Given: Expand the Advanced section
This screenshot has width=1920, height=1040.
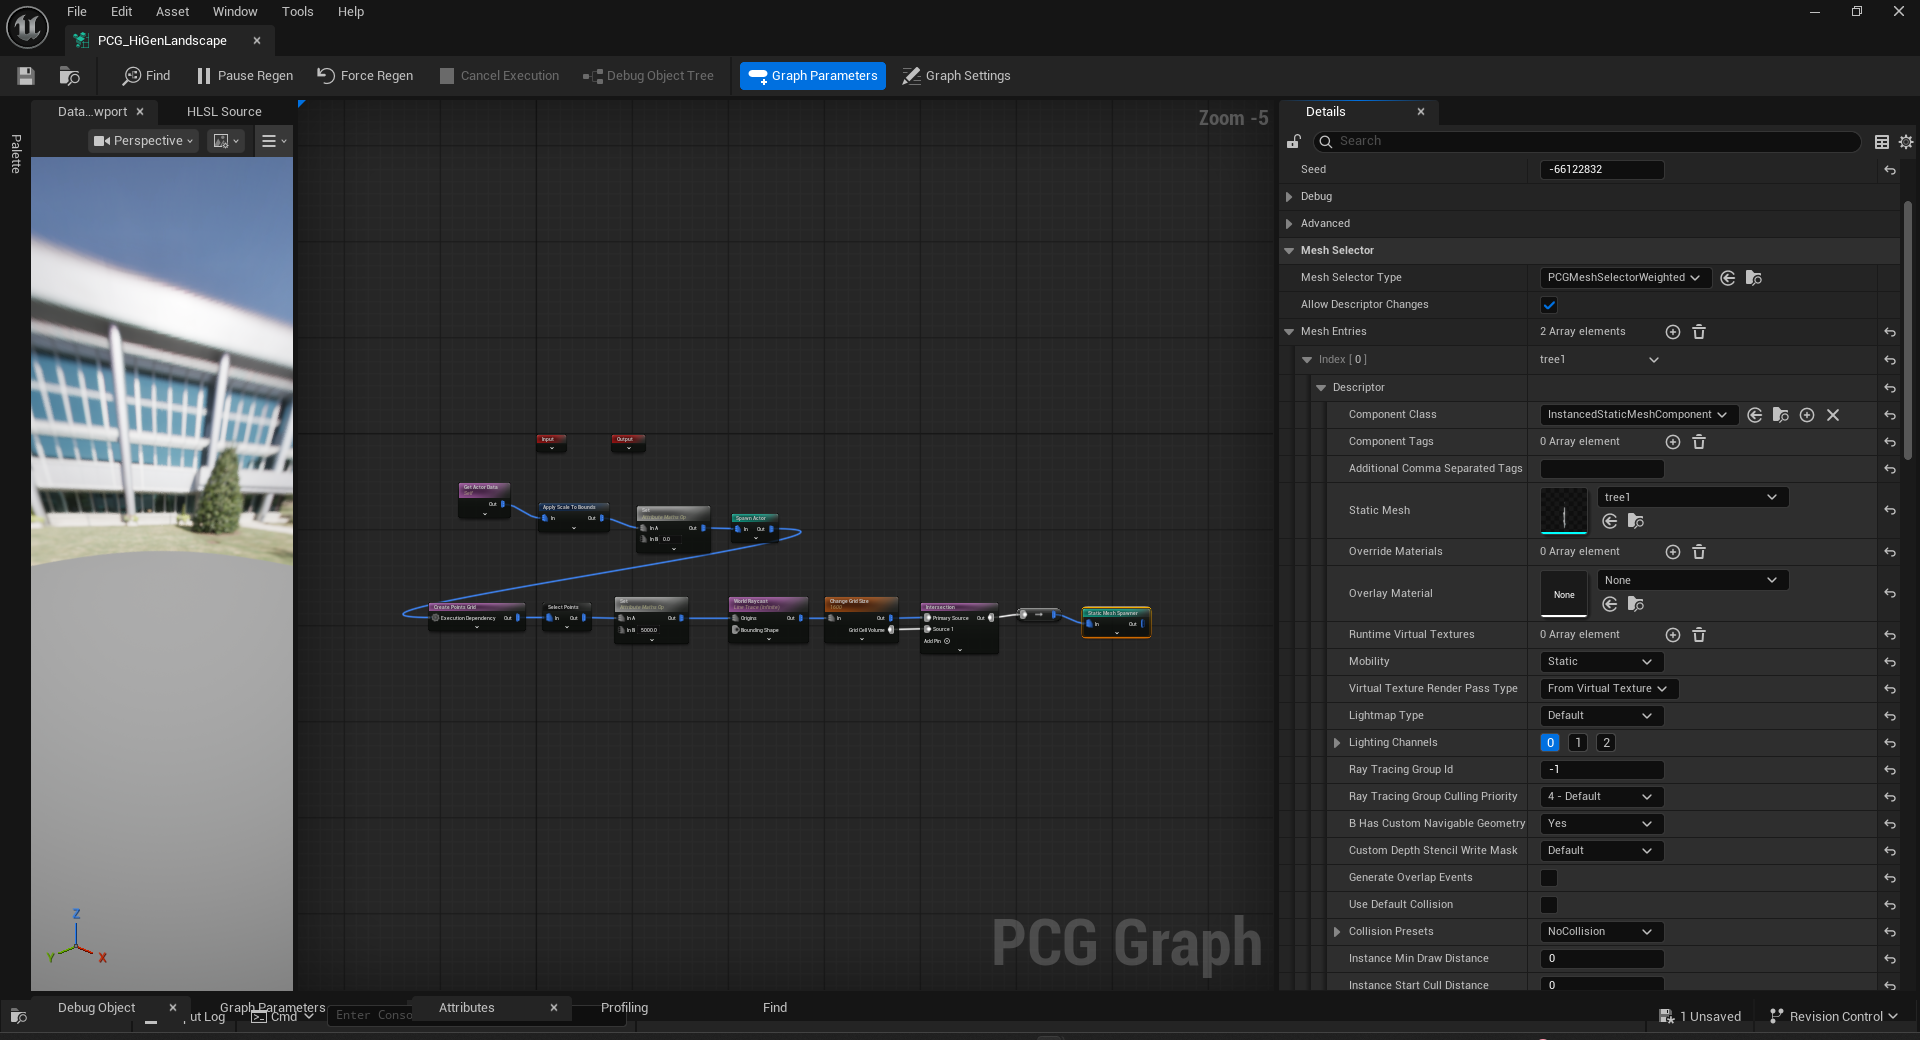Looking at the screenshot, I should 1289,224.
